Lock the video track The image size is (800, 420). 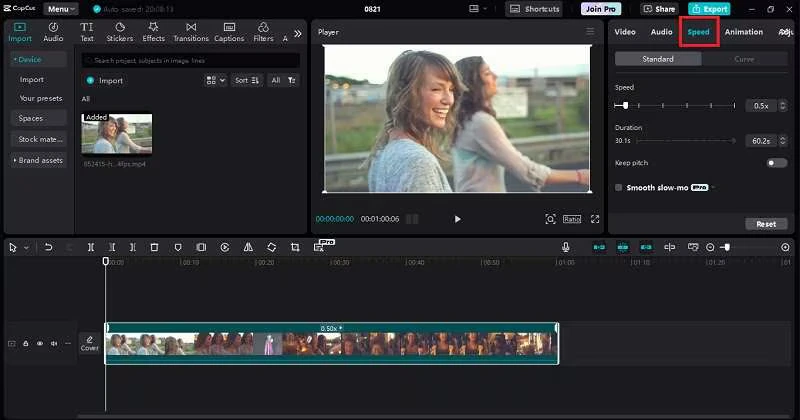pyautogui.click(x=26, y=343)
